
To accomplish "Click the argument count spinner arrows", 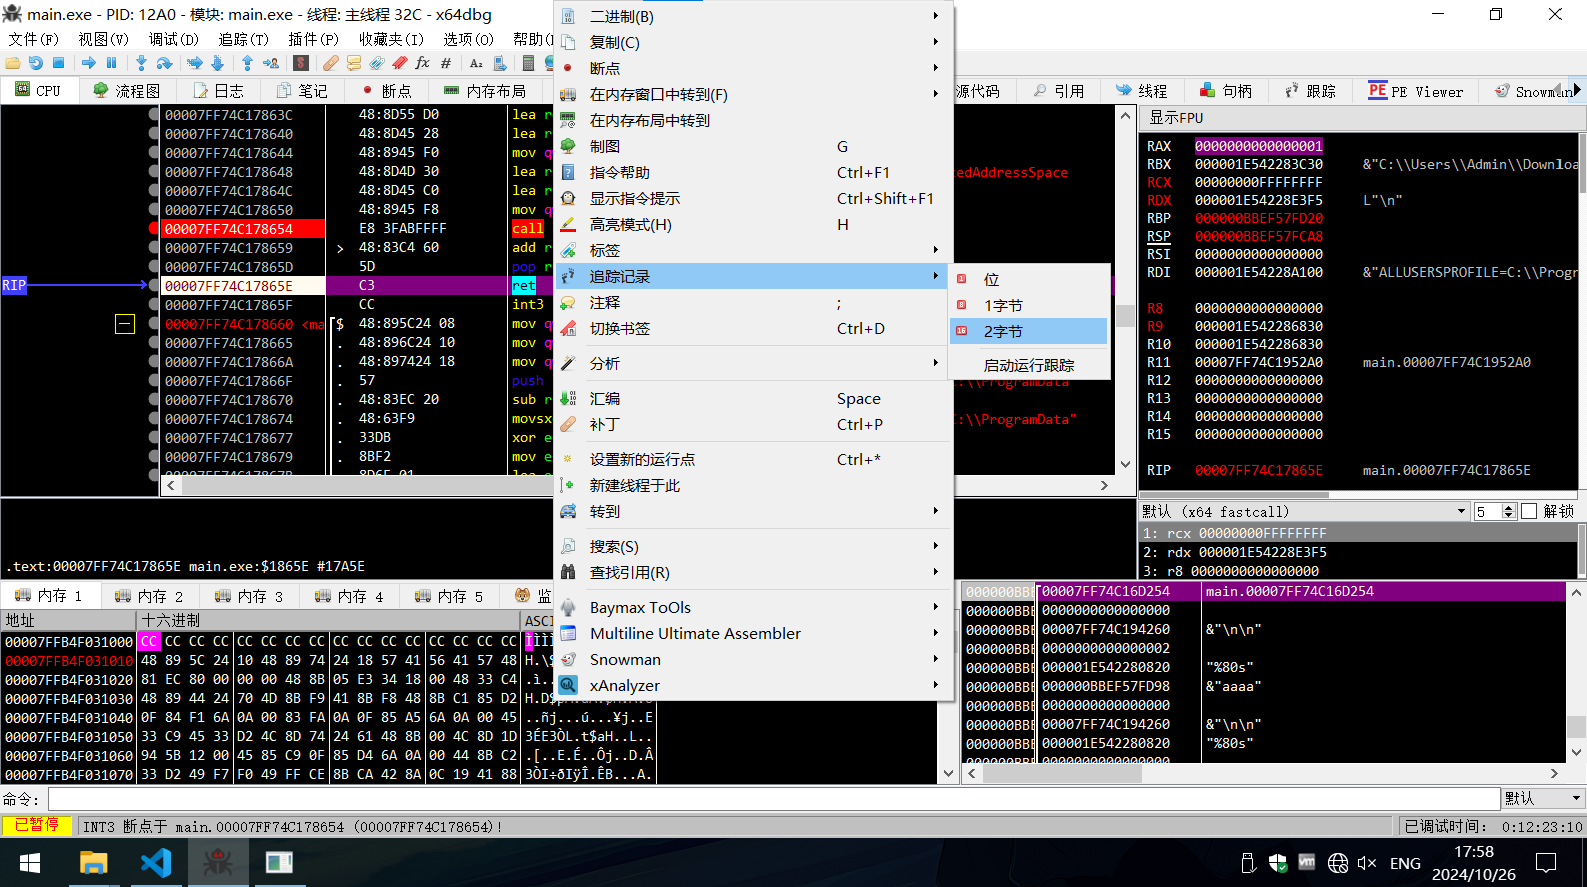I will tap(1510, 511).
